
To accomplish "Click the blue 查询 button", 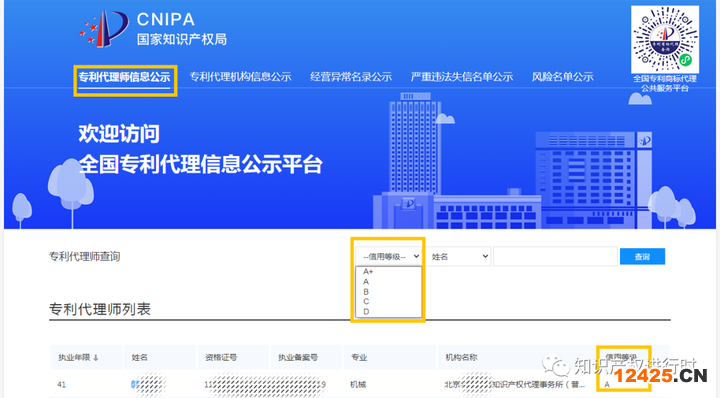I will (x=642, y=257).
